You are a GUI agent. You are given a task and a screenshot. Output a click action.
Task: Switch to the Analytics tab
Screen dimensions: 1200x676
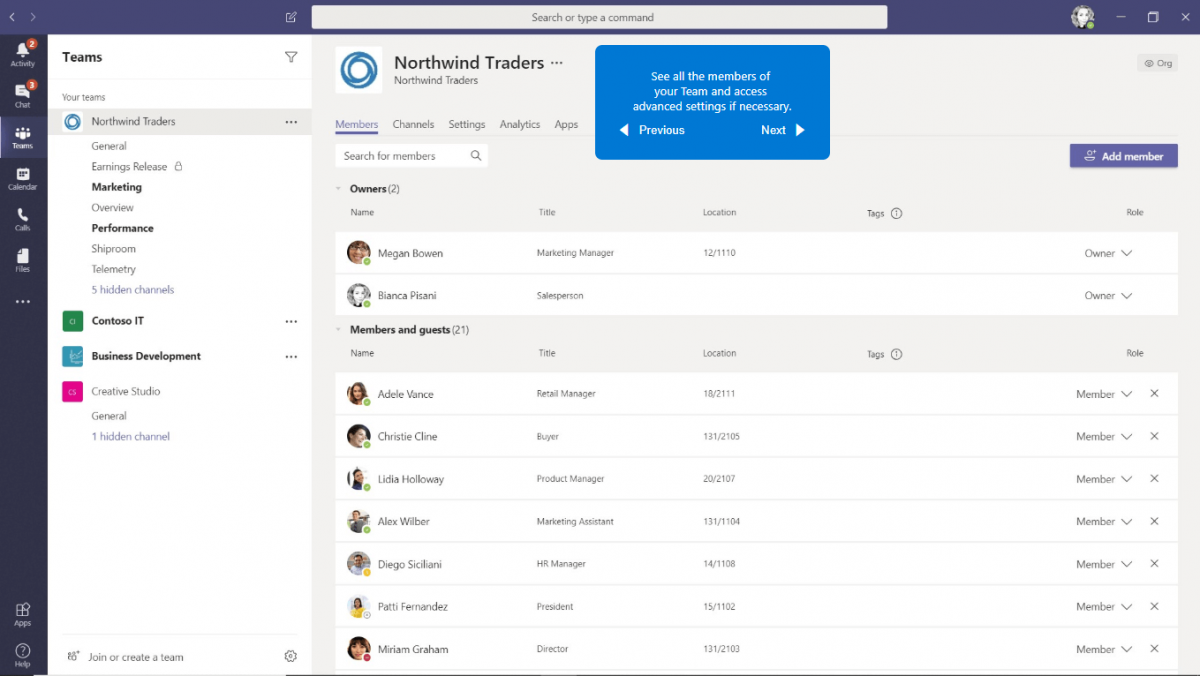pyautogui.click(x=519, y=124)
